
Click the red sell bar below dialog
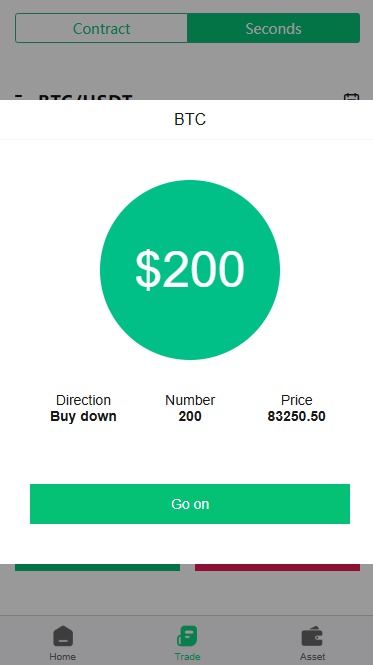coord(277,567)
